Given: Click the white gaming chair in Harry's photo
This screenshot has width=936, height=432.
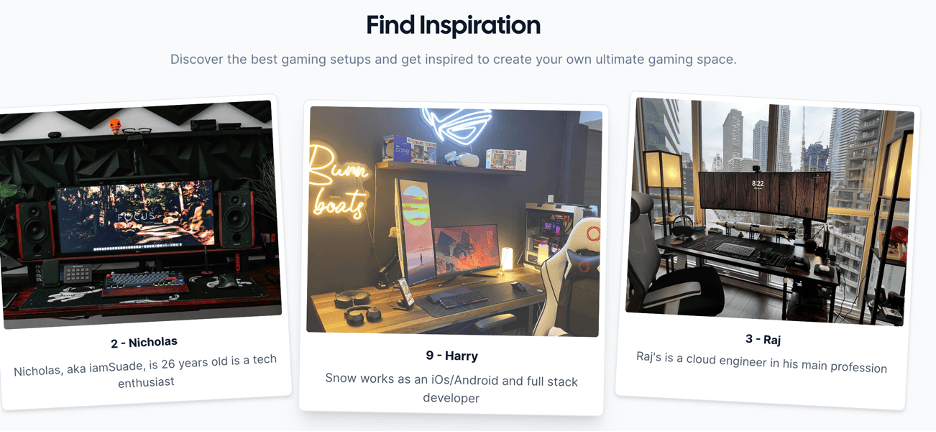Looking at the screenshot, I should (x=569, y=276).
